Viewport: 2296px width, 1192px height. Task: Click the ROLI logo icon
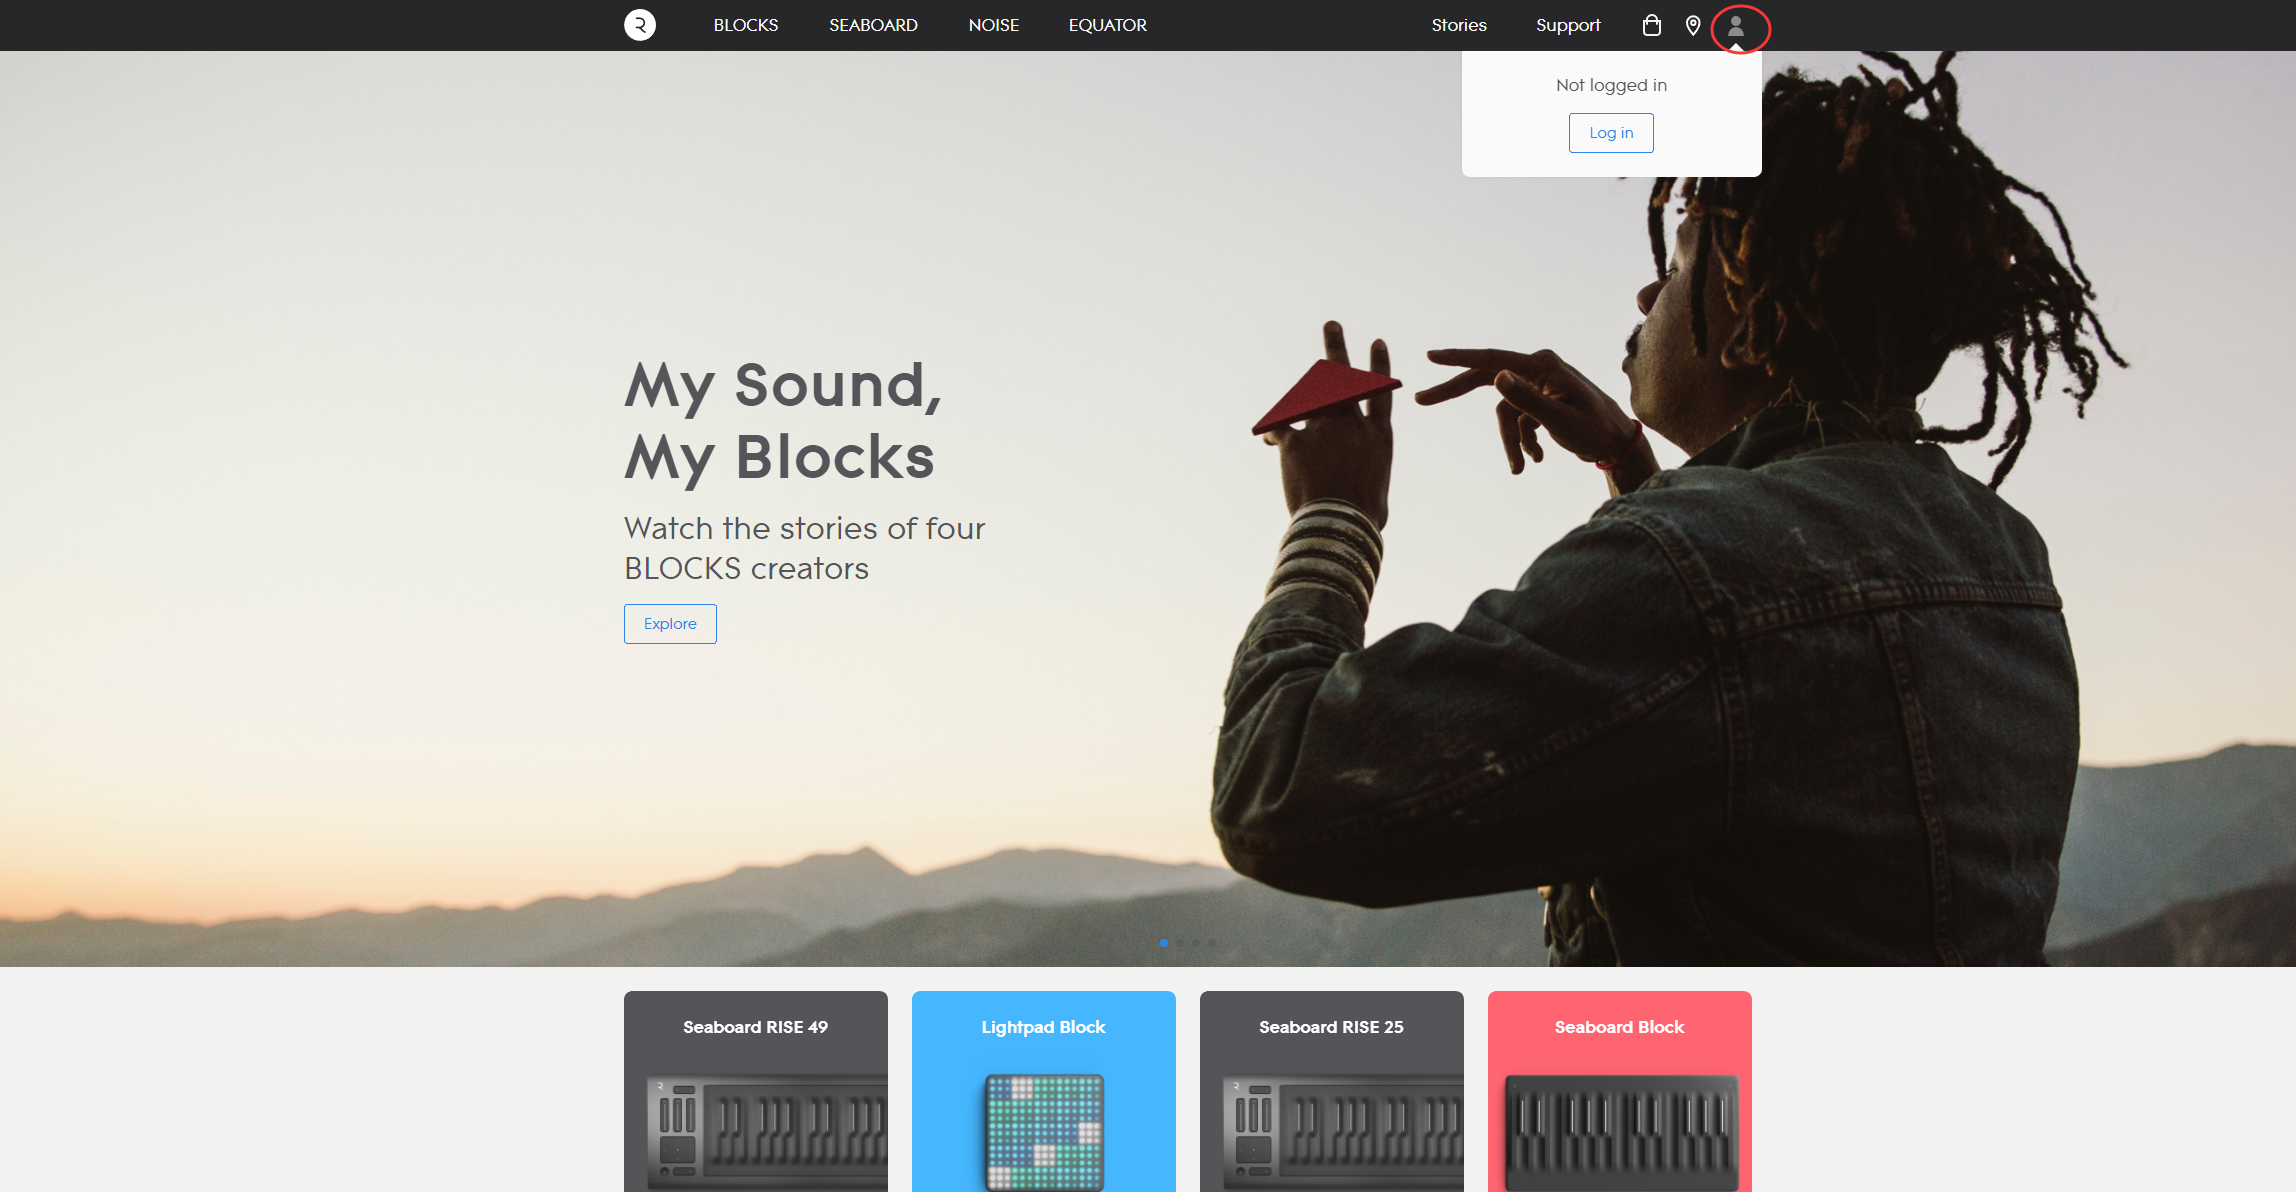[x=640, y=25]
